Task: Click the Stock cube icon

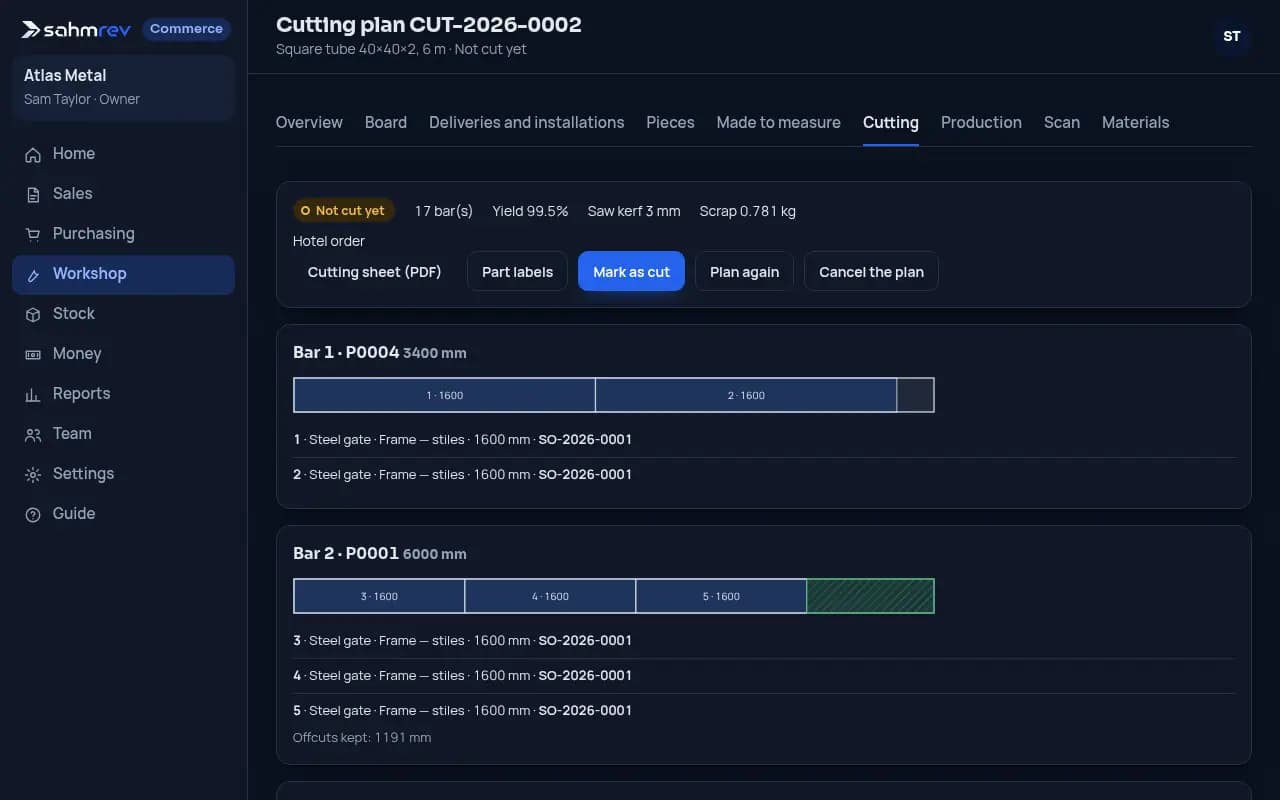Action: (33, 314)
